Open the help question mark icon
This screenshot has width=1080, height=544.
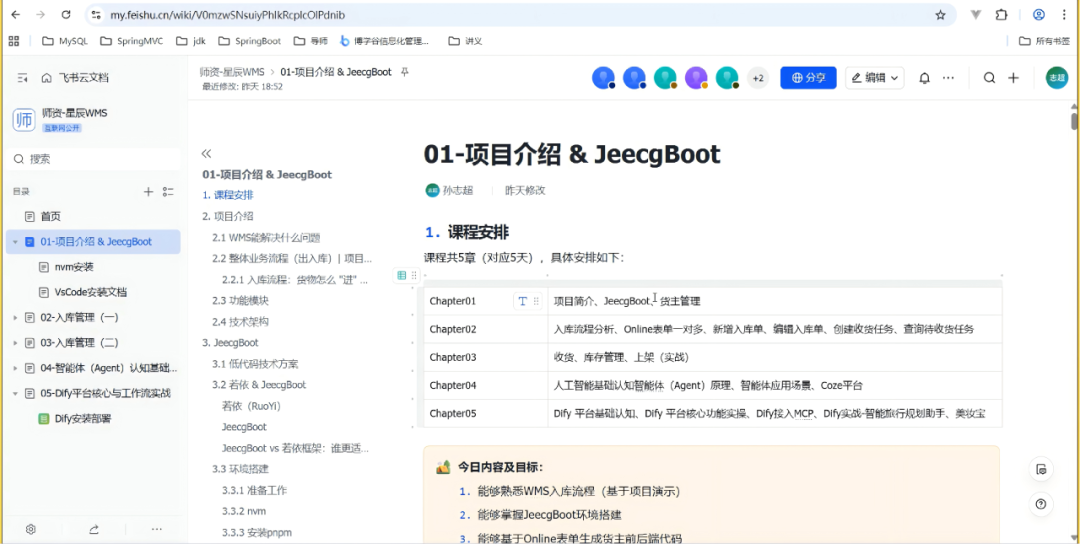click(x=1041, y=504)
